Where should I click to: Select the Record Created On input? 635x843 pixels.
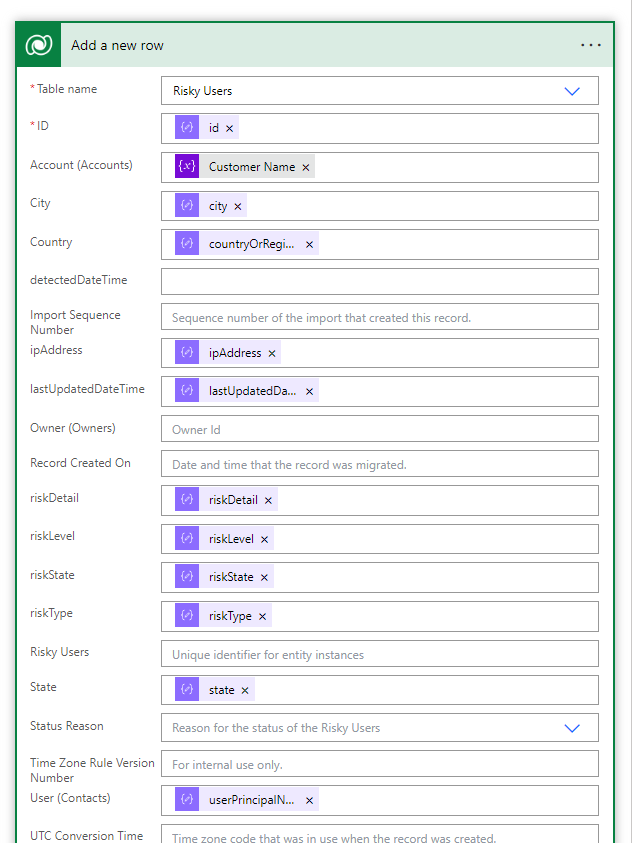[379, 464]
